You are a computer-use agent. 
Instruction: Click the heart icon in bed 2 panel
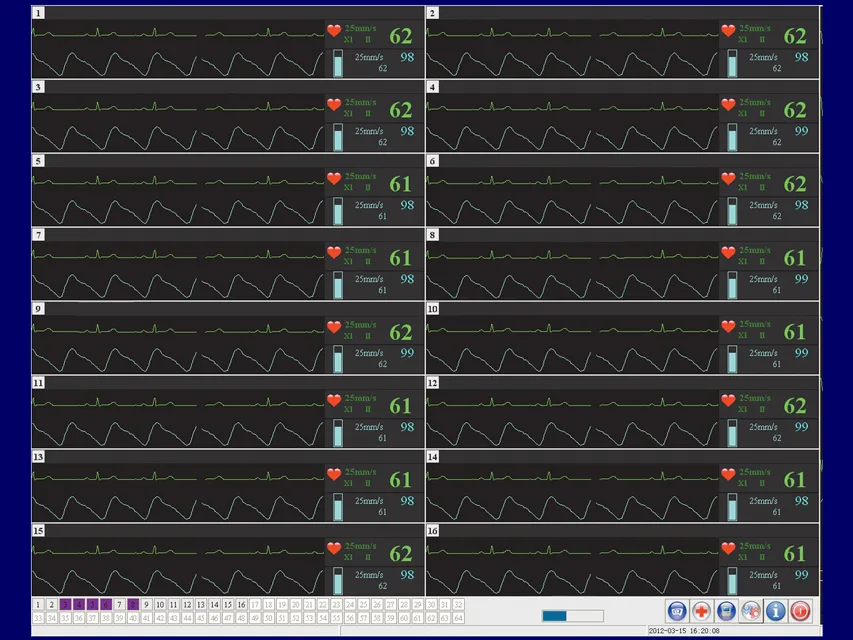[x=728, y=30]
